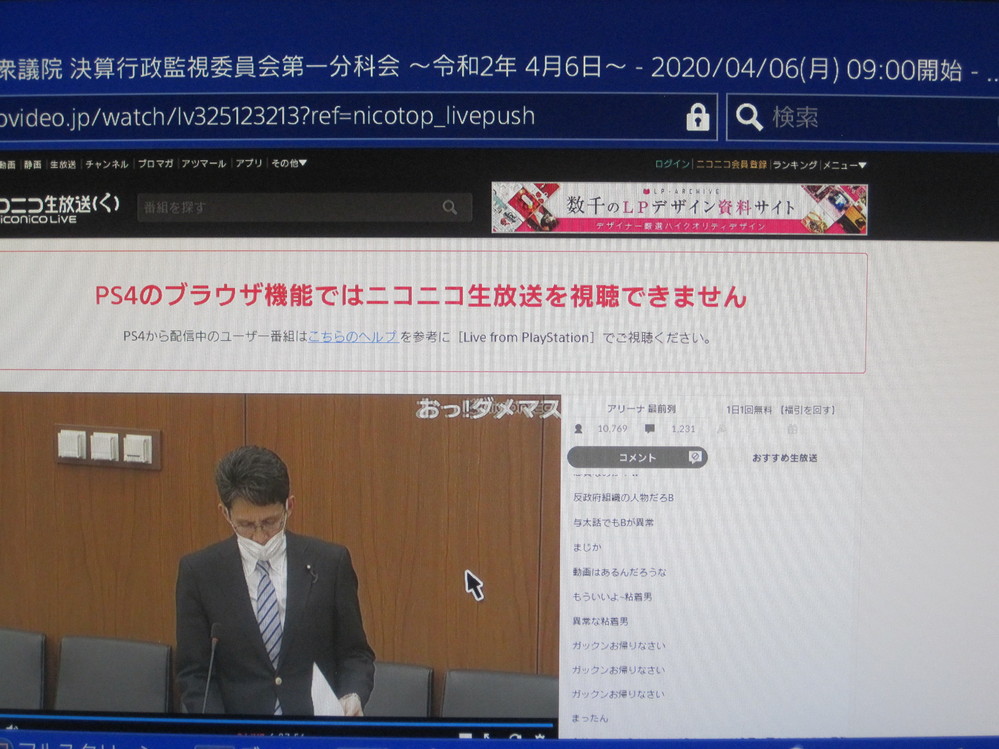Viewport: 999px width, 749px height.
Task: Click the こちらのヘルプ link
Action: click(x=353, y=337)
